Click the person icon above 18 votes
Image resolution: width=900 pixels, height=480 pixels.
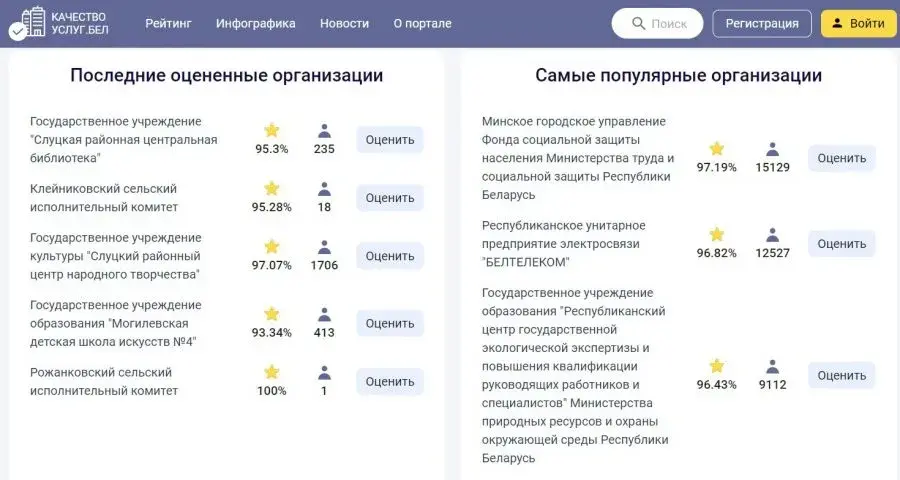[x=324, y=188]
